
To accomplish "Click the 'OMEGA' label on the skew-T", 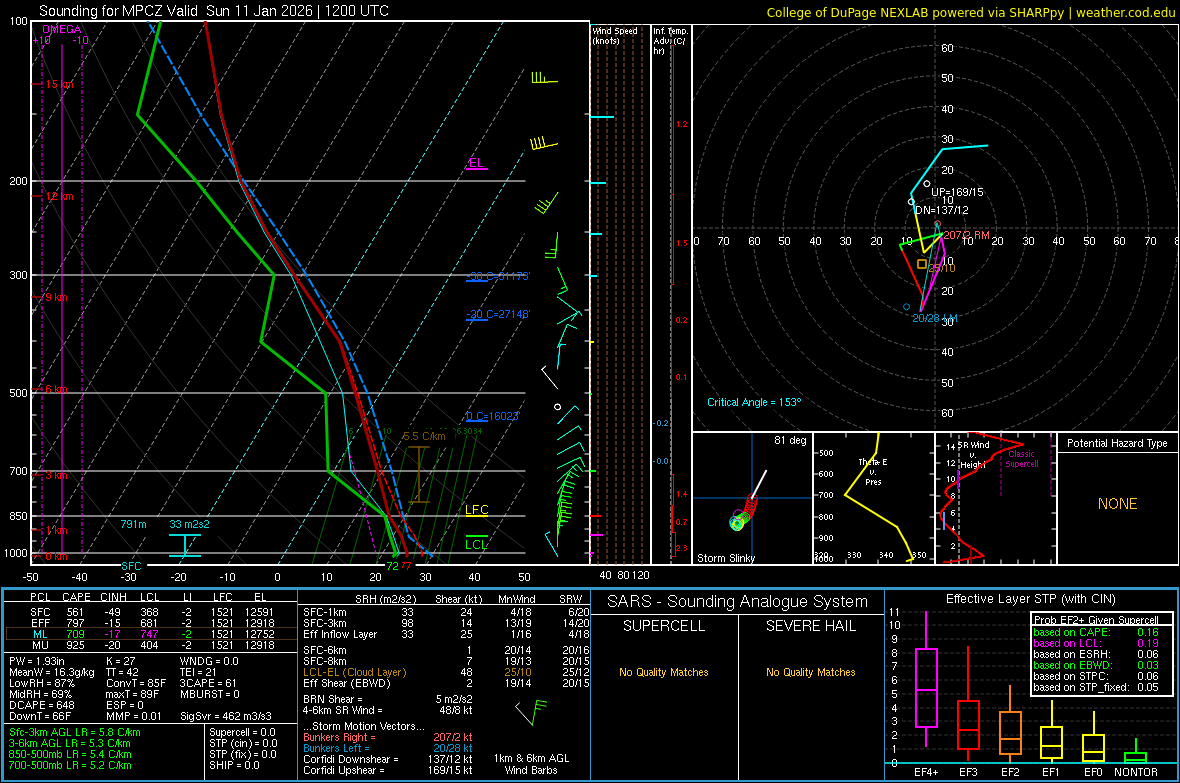I will tap(62, 29).
